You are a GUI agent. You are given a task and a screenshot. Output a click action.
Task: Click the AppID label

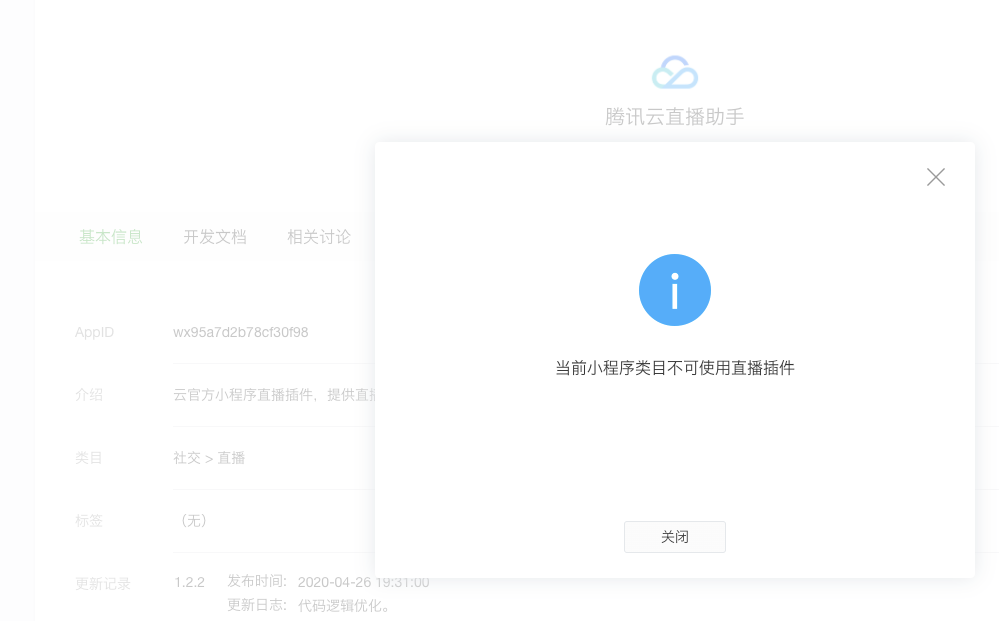pos(94,332)
